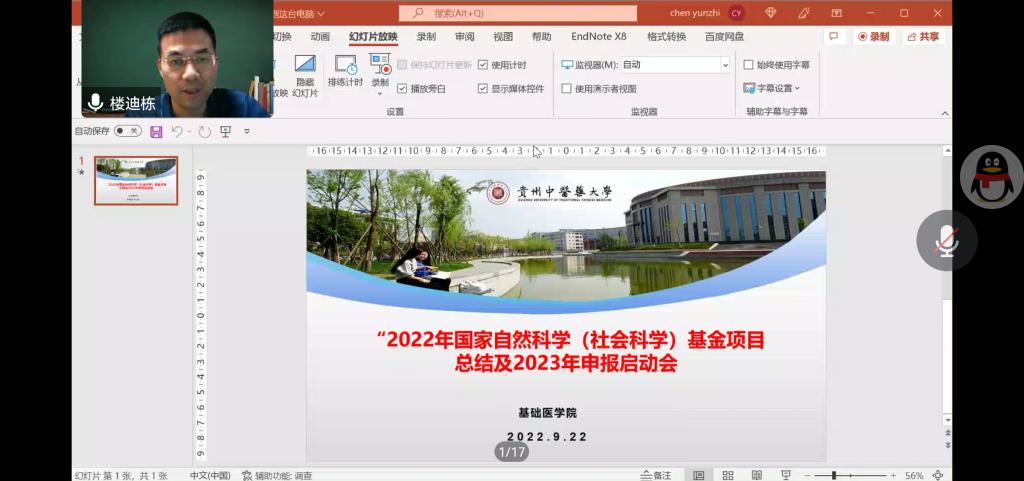Switch to the EndNote X8 tab
The width and height of the screenshot is (1024, 481).
tap(598, 37)
